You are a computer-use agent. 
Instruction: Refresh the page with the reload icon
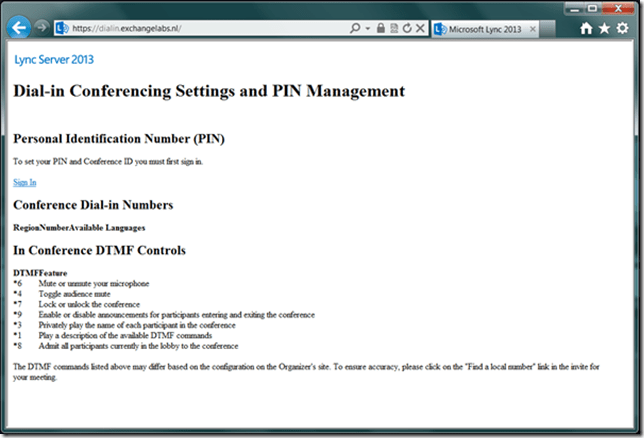[407, 28]
